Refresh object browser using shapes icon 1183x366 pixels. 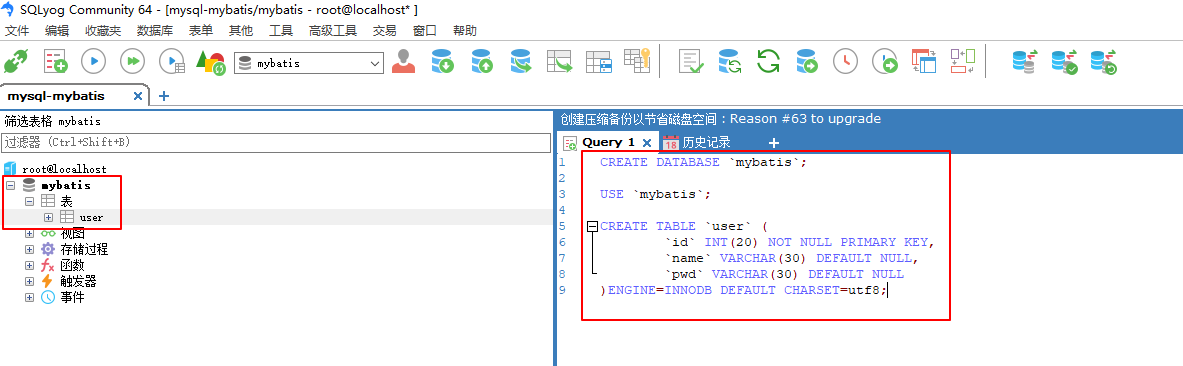(x=211, y=63)
